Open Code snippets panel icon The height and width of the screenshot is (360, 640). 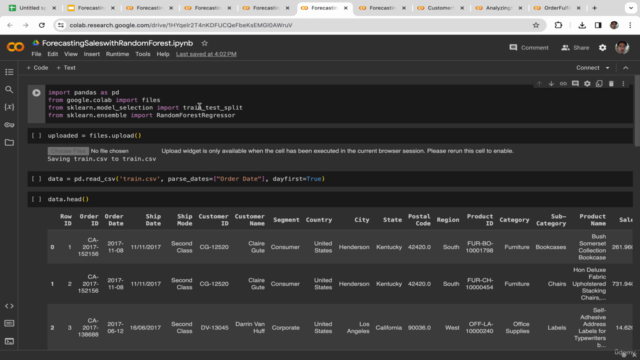[x=9, y=306]
